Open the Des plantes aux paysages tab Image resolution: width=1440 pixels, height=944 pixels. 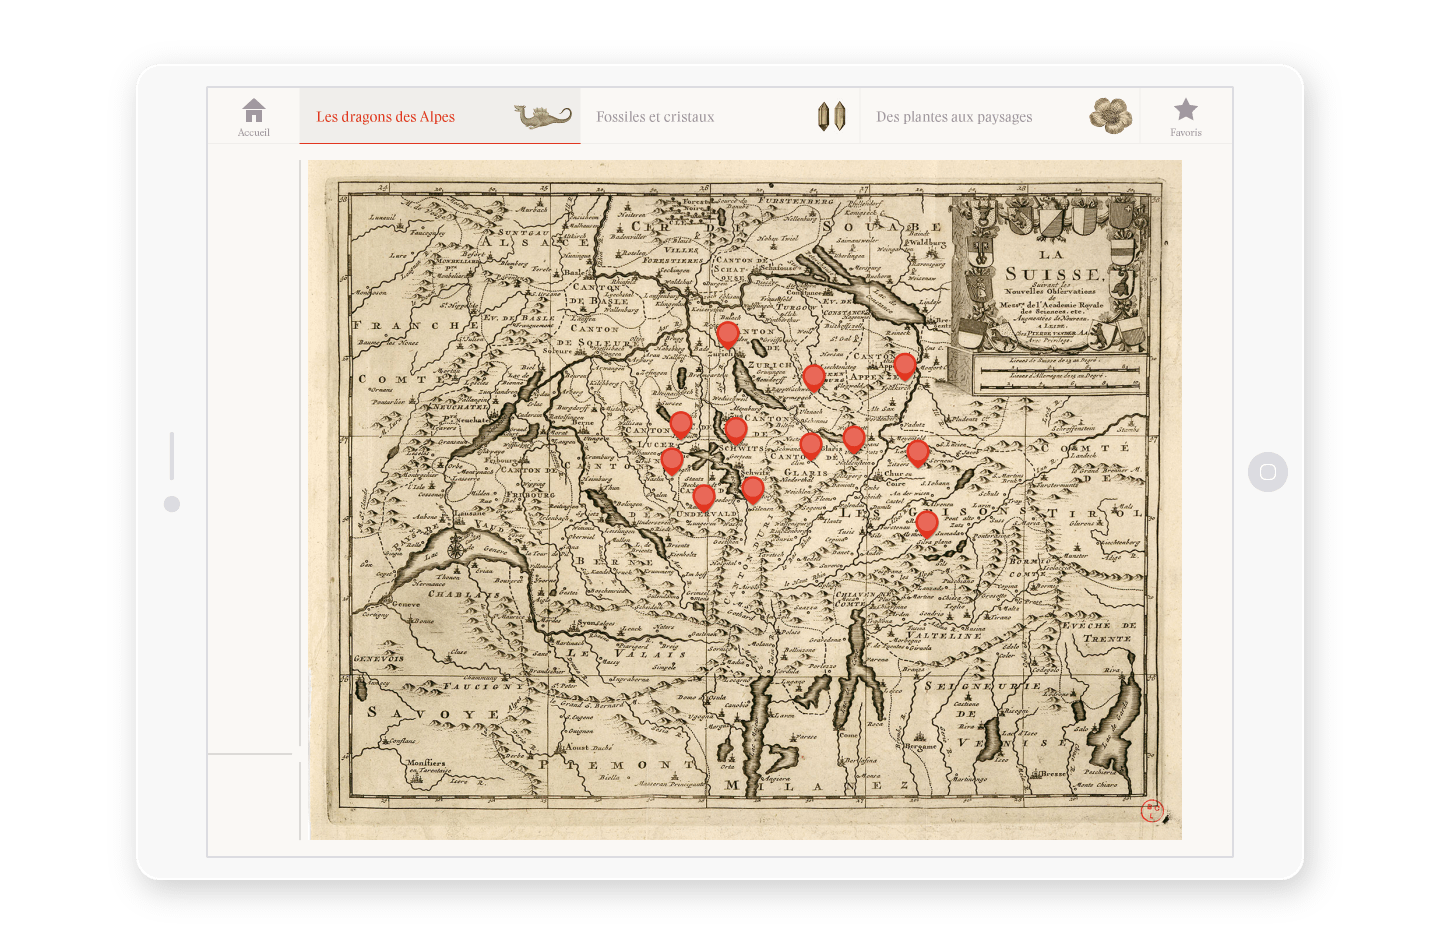click(x=1000, y=117)
